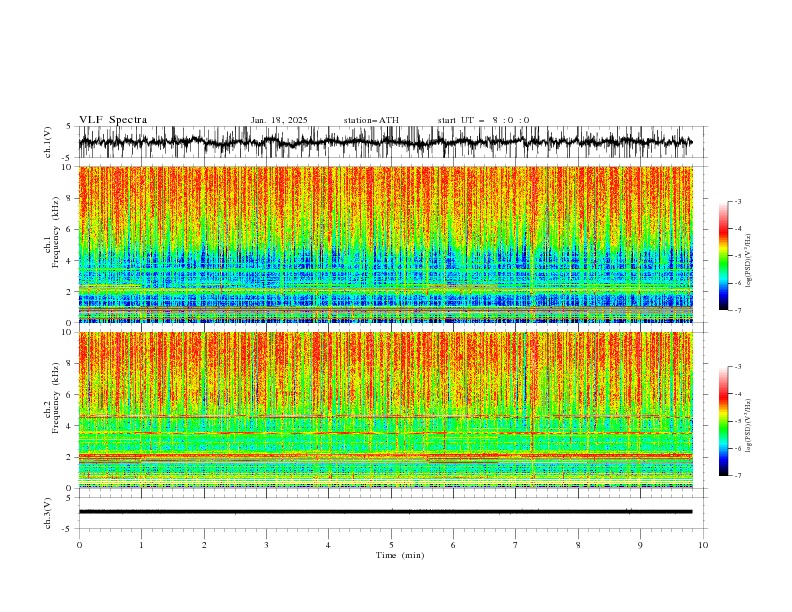Click the "-5" tick on ch.3(V) axis
The height and width of the screenshot is (612, 792).
point(68,529)
